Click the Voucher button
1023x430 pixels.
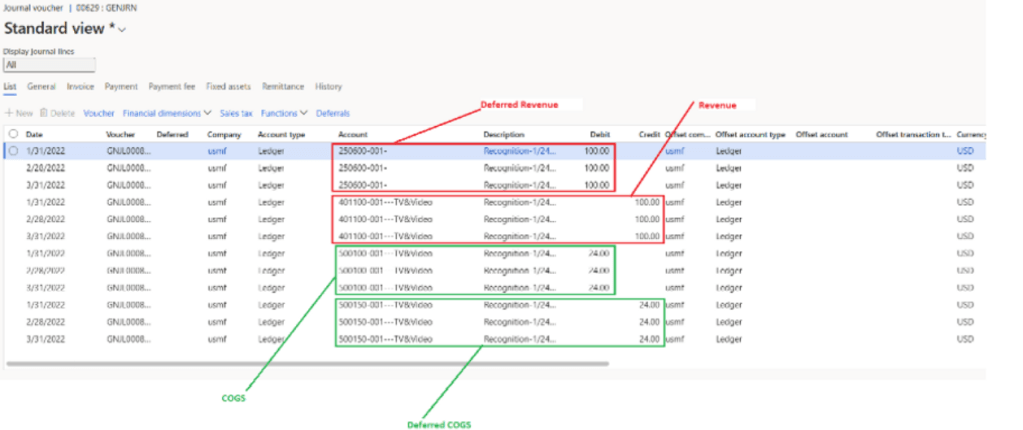tap(98, 113)
